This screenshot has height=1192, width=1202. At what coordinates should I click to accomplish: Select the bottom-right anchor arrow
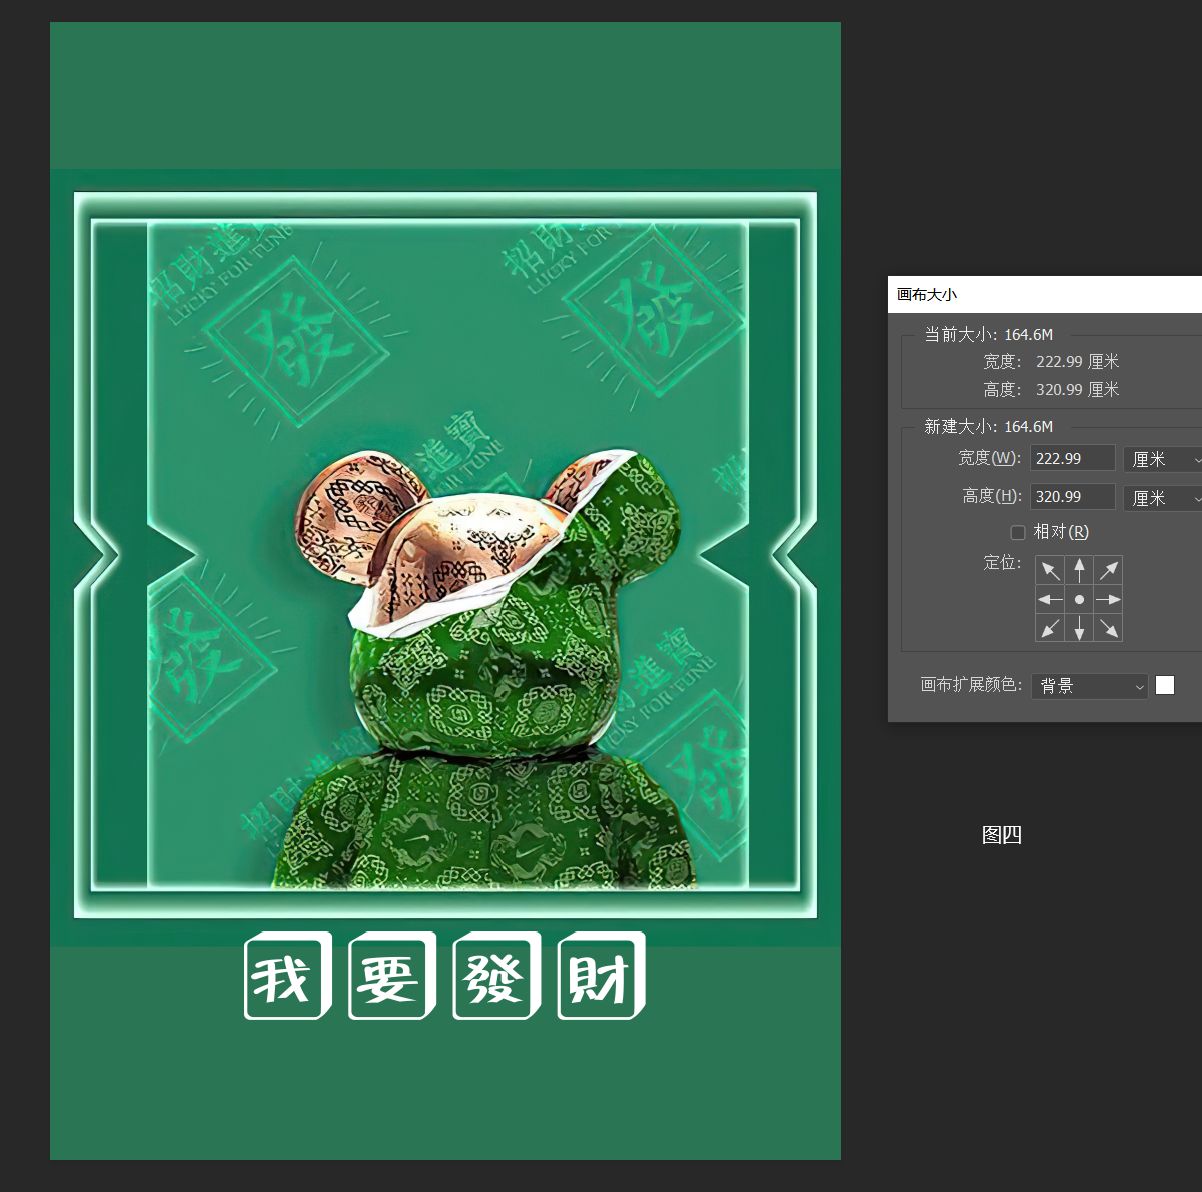click(1108, 628)
